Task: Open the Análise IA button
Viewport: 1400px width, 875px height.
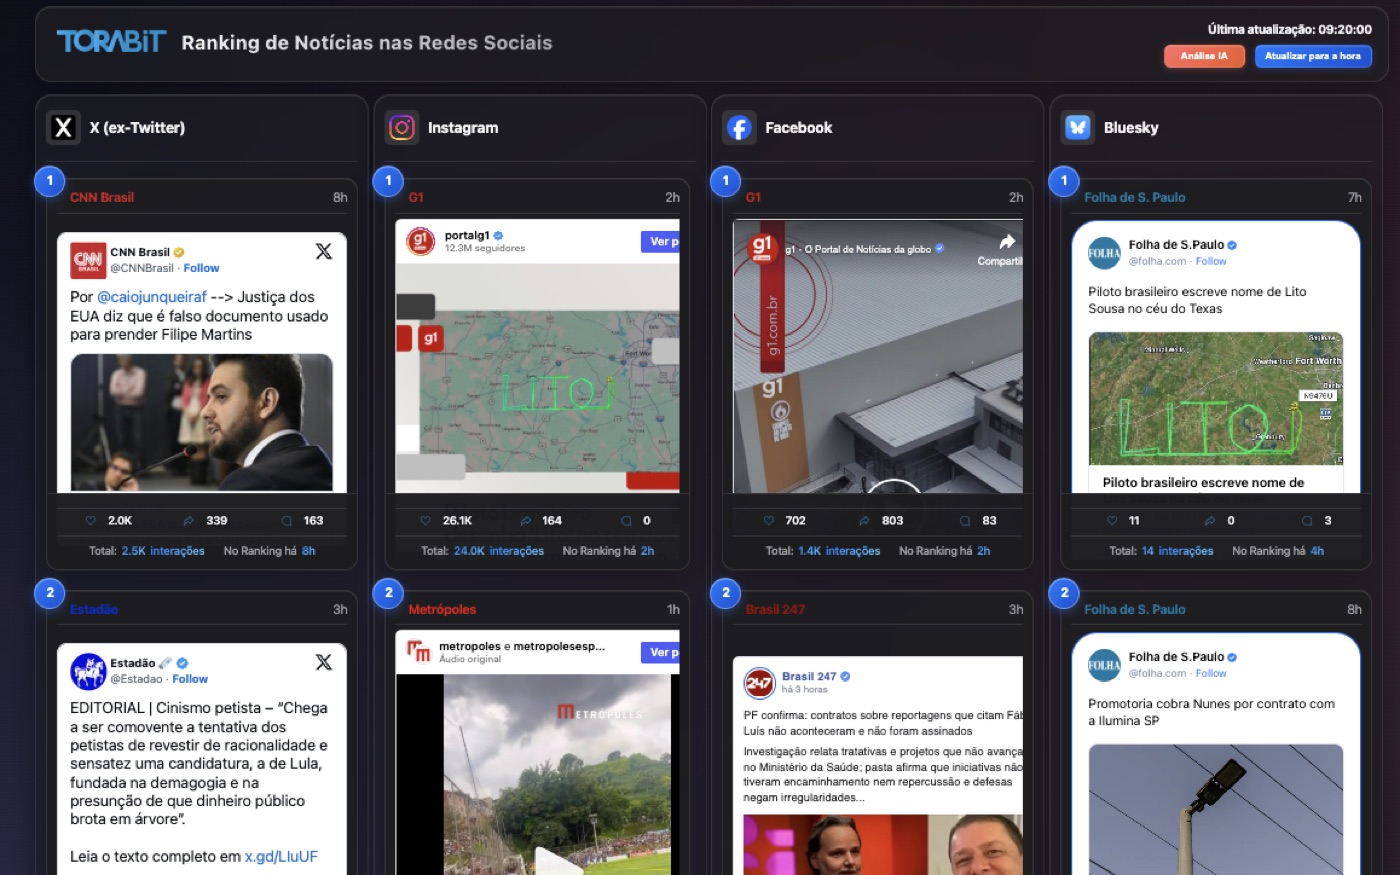Action: coord(1204,56)
